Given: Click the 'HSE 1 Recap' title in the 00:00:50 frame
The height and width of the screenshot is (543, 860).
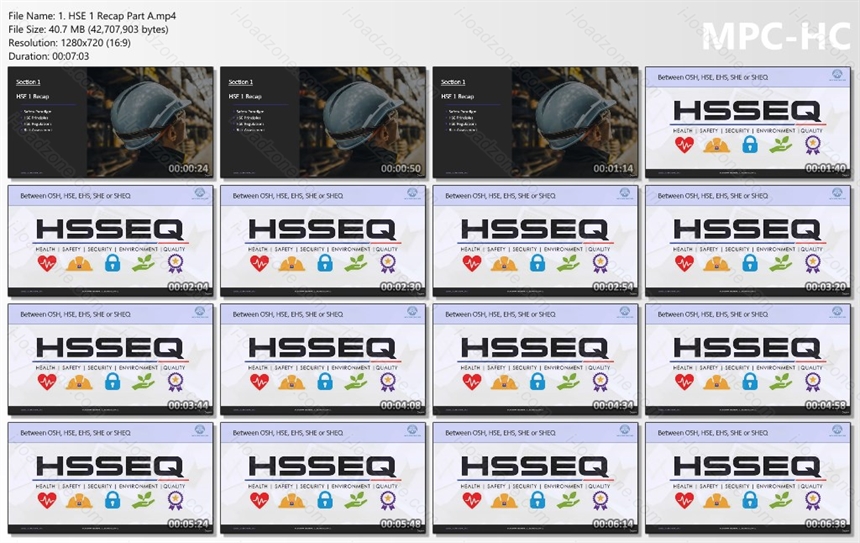Looking at the screenshot, I should (x=245, y=96).
